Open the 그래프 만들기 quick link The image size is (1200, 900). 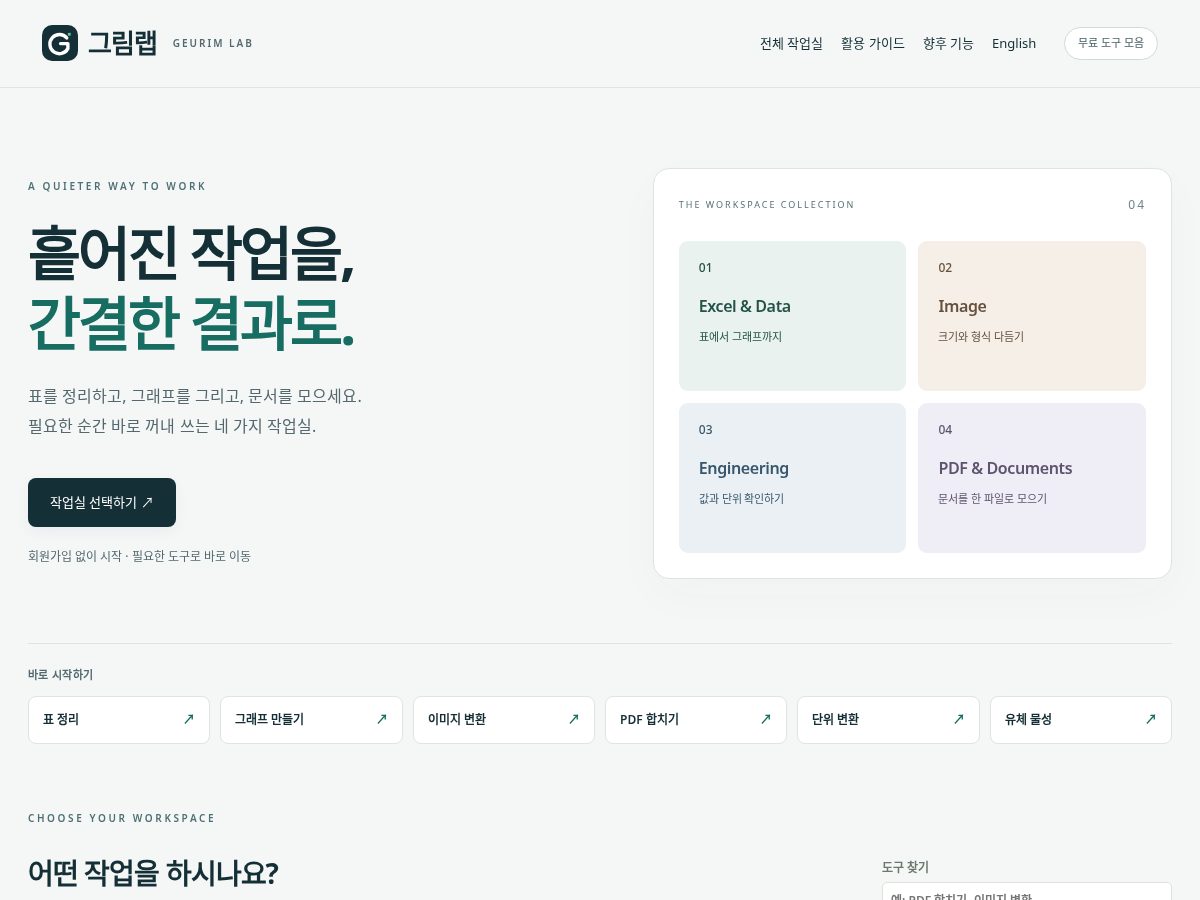coord(311,720)
